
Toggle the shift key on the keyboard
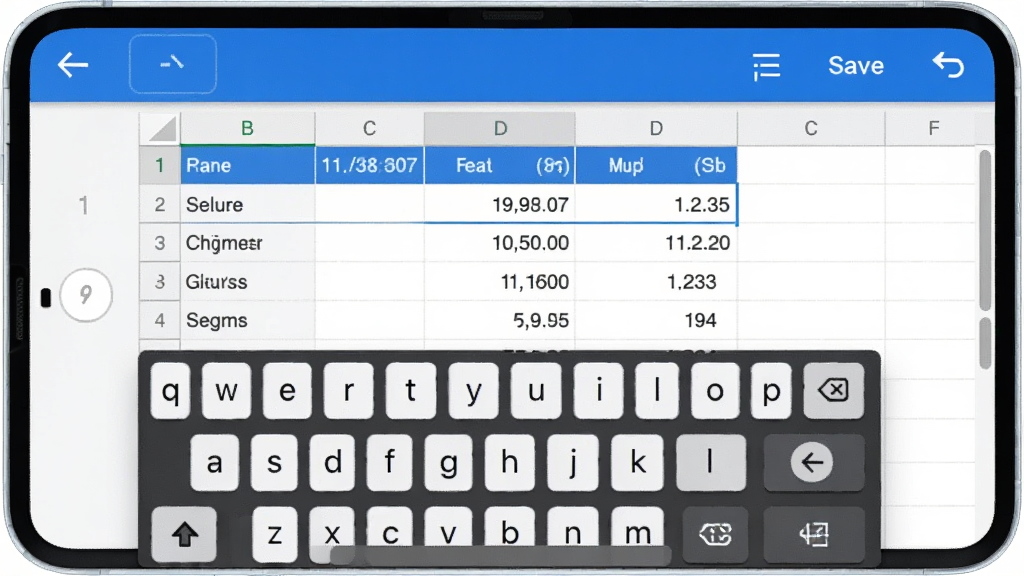pos(184,534)
